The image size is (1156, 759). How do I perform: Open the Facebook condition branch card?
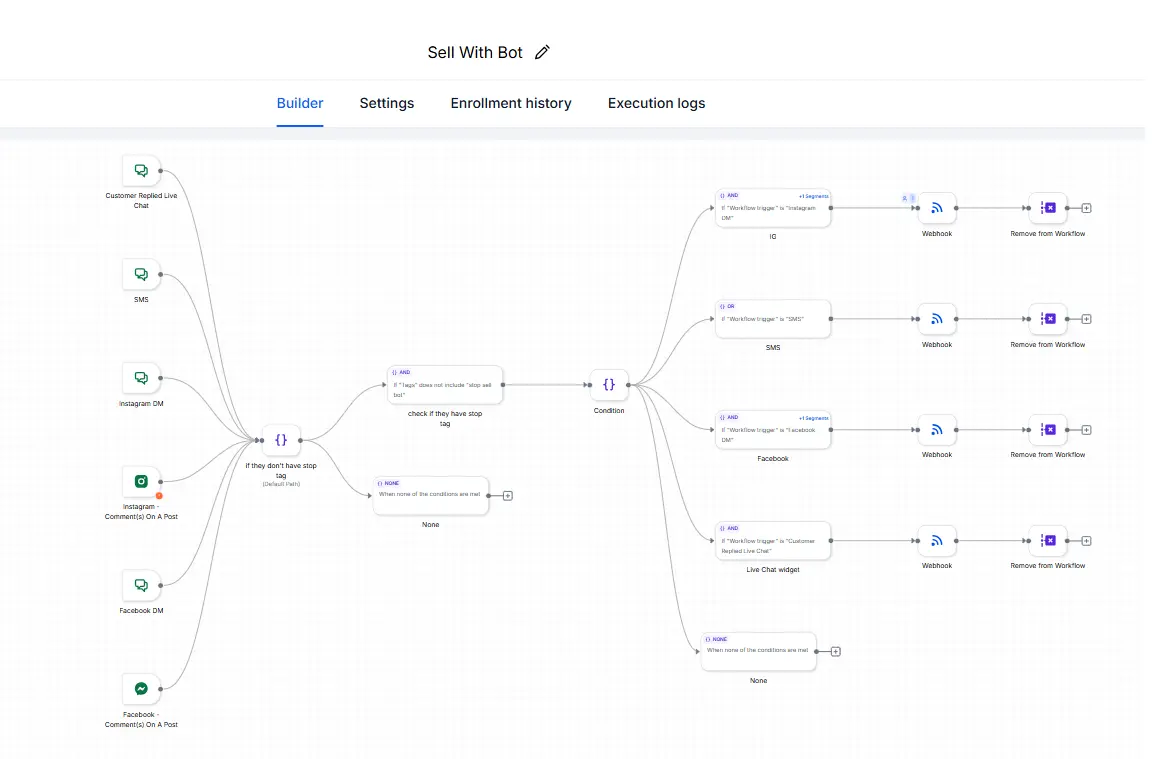(773, 430)
